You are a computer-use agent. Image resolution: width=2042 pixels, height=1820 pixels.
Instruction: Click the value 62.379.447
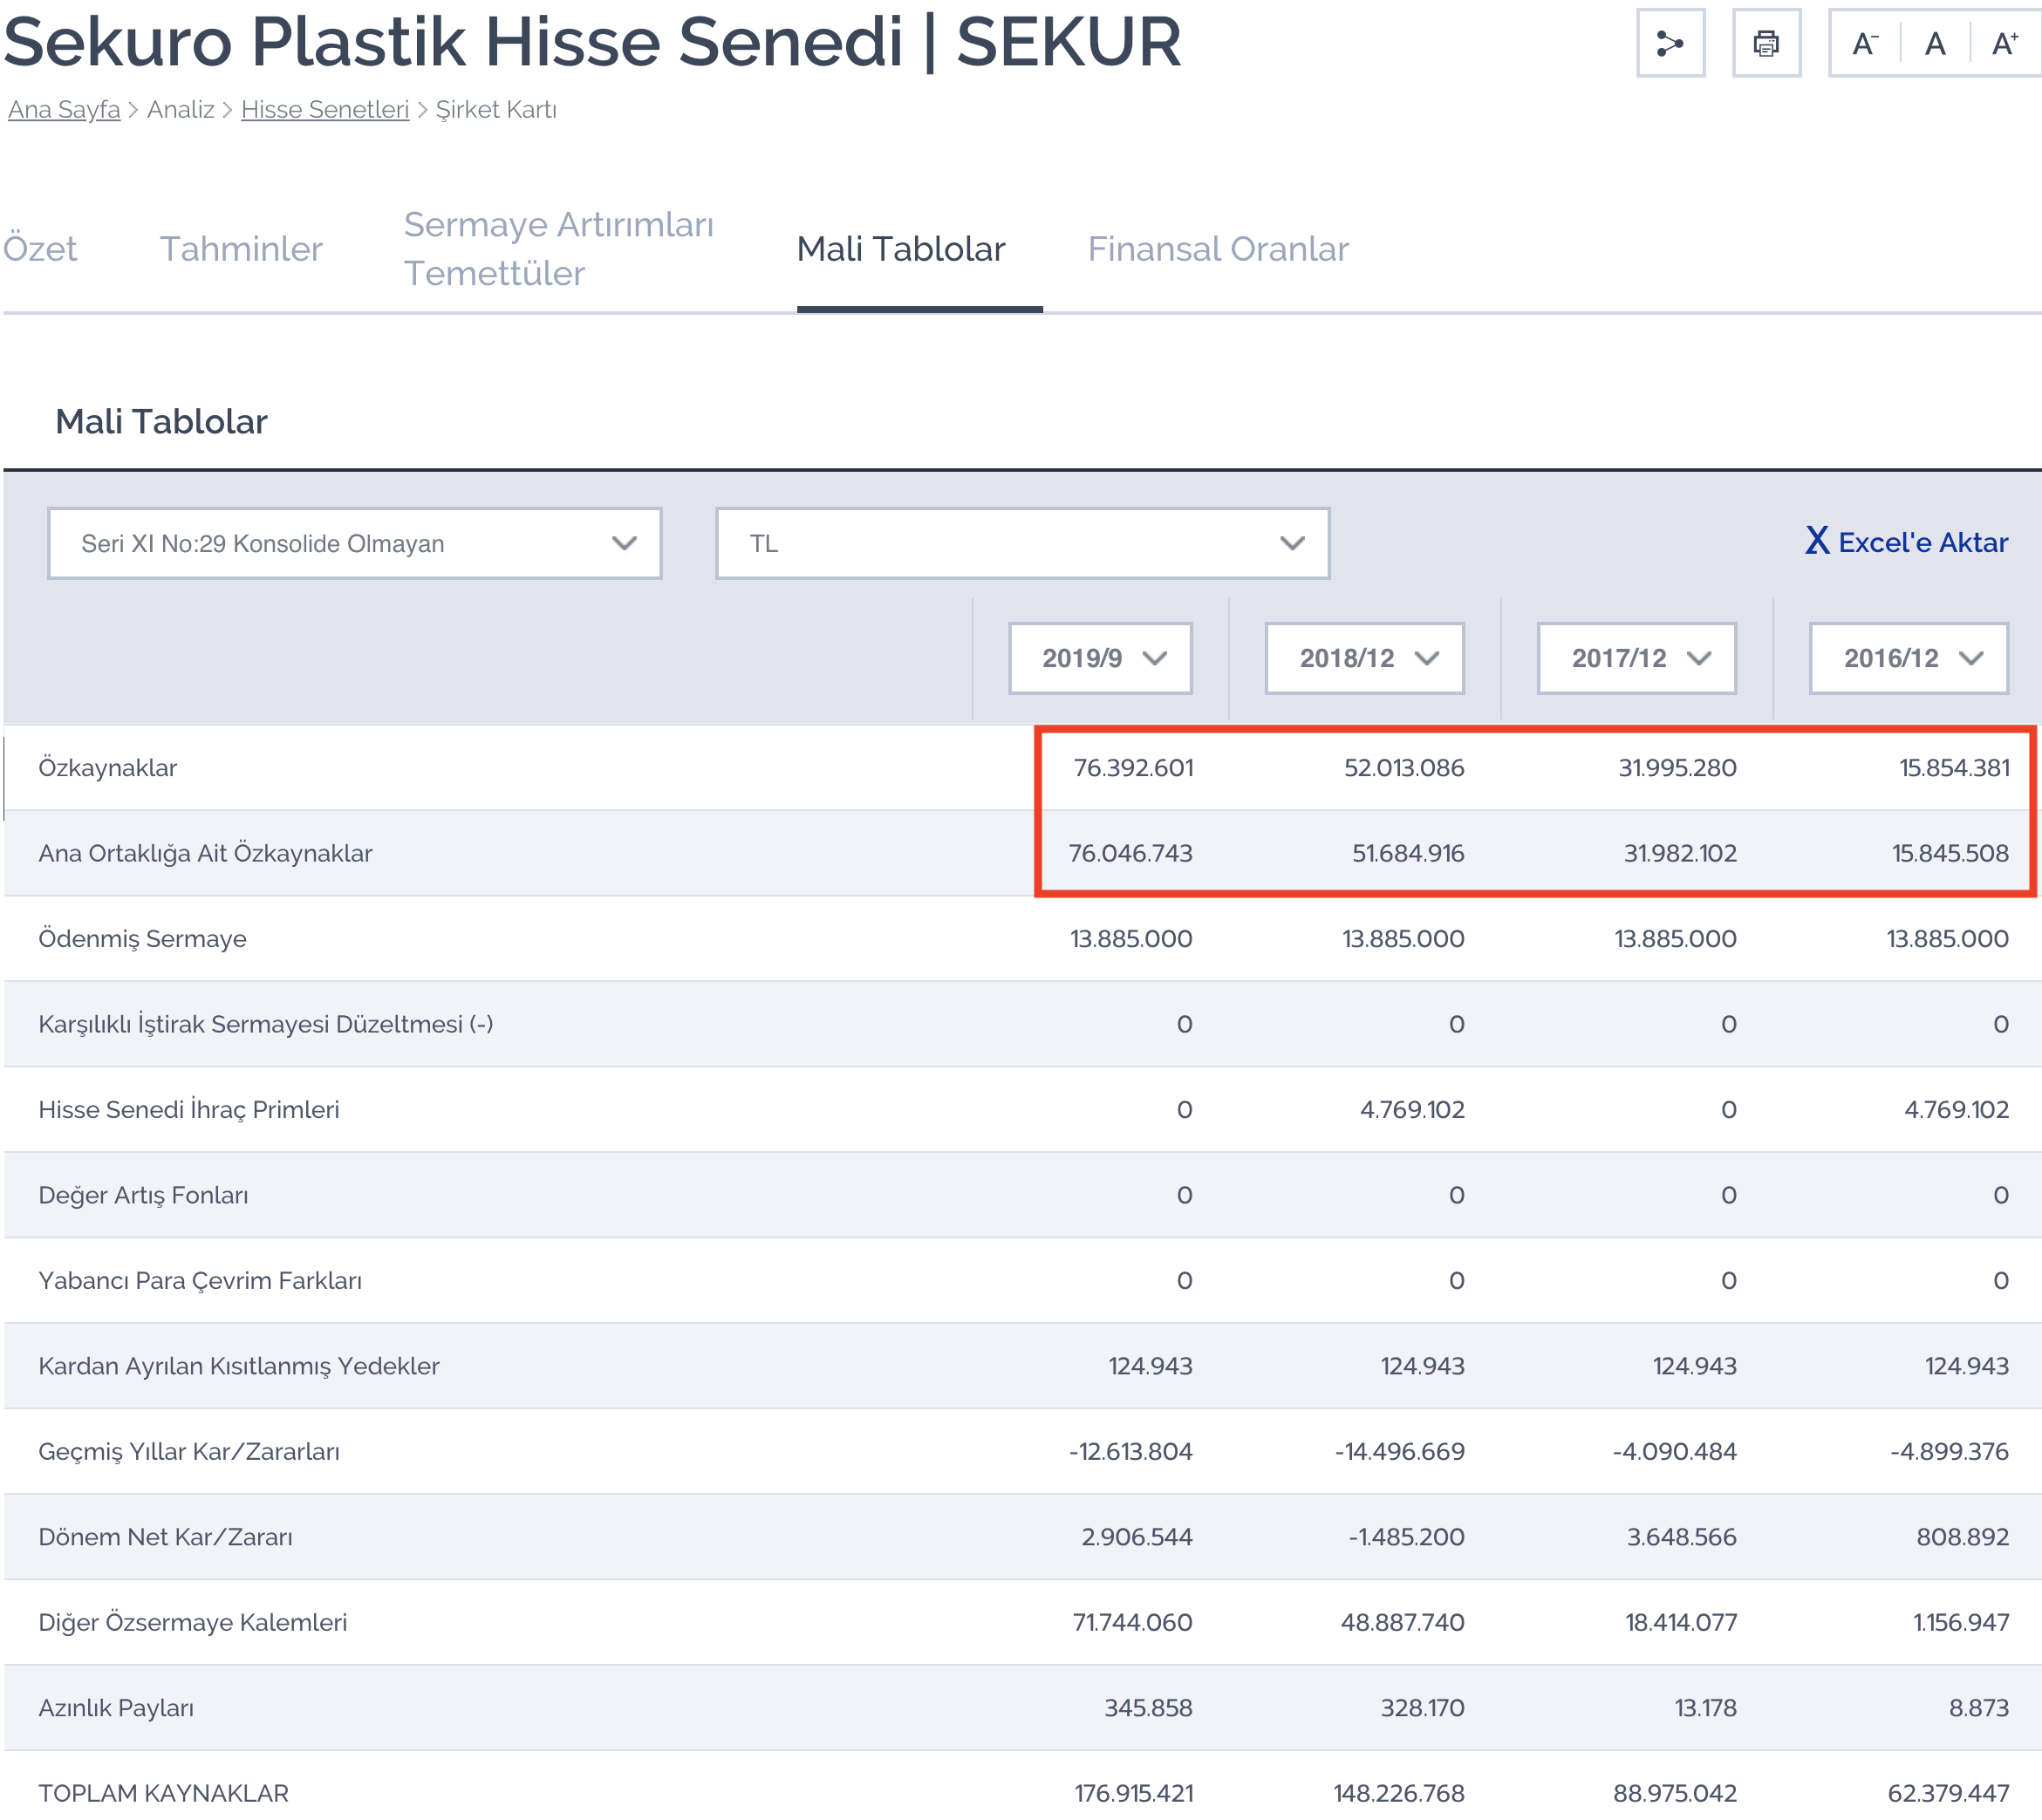pos(1948,1794)
